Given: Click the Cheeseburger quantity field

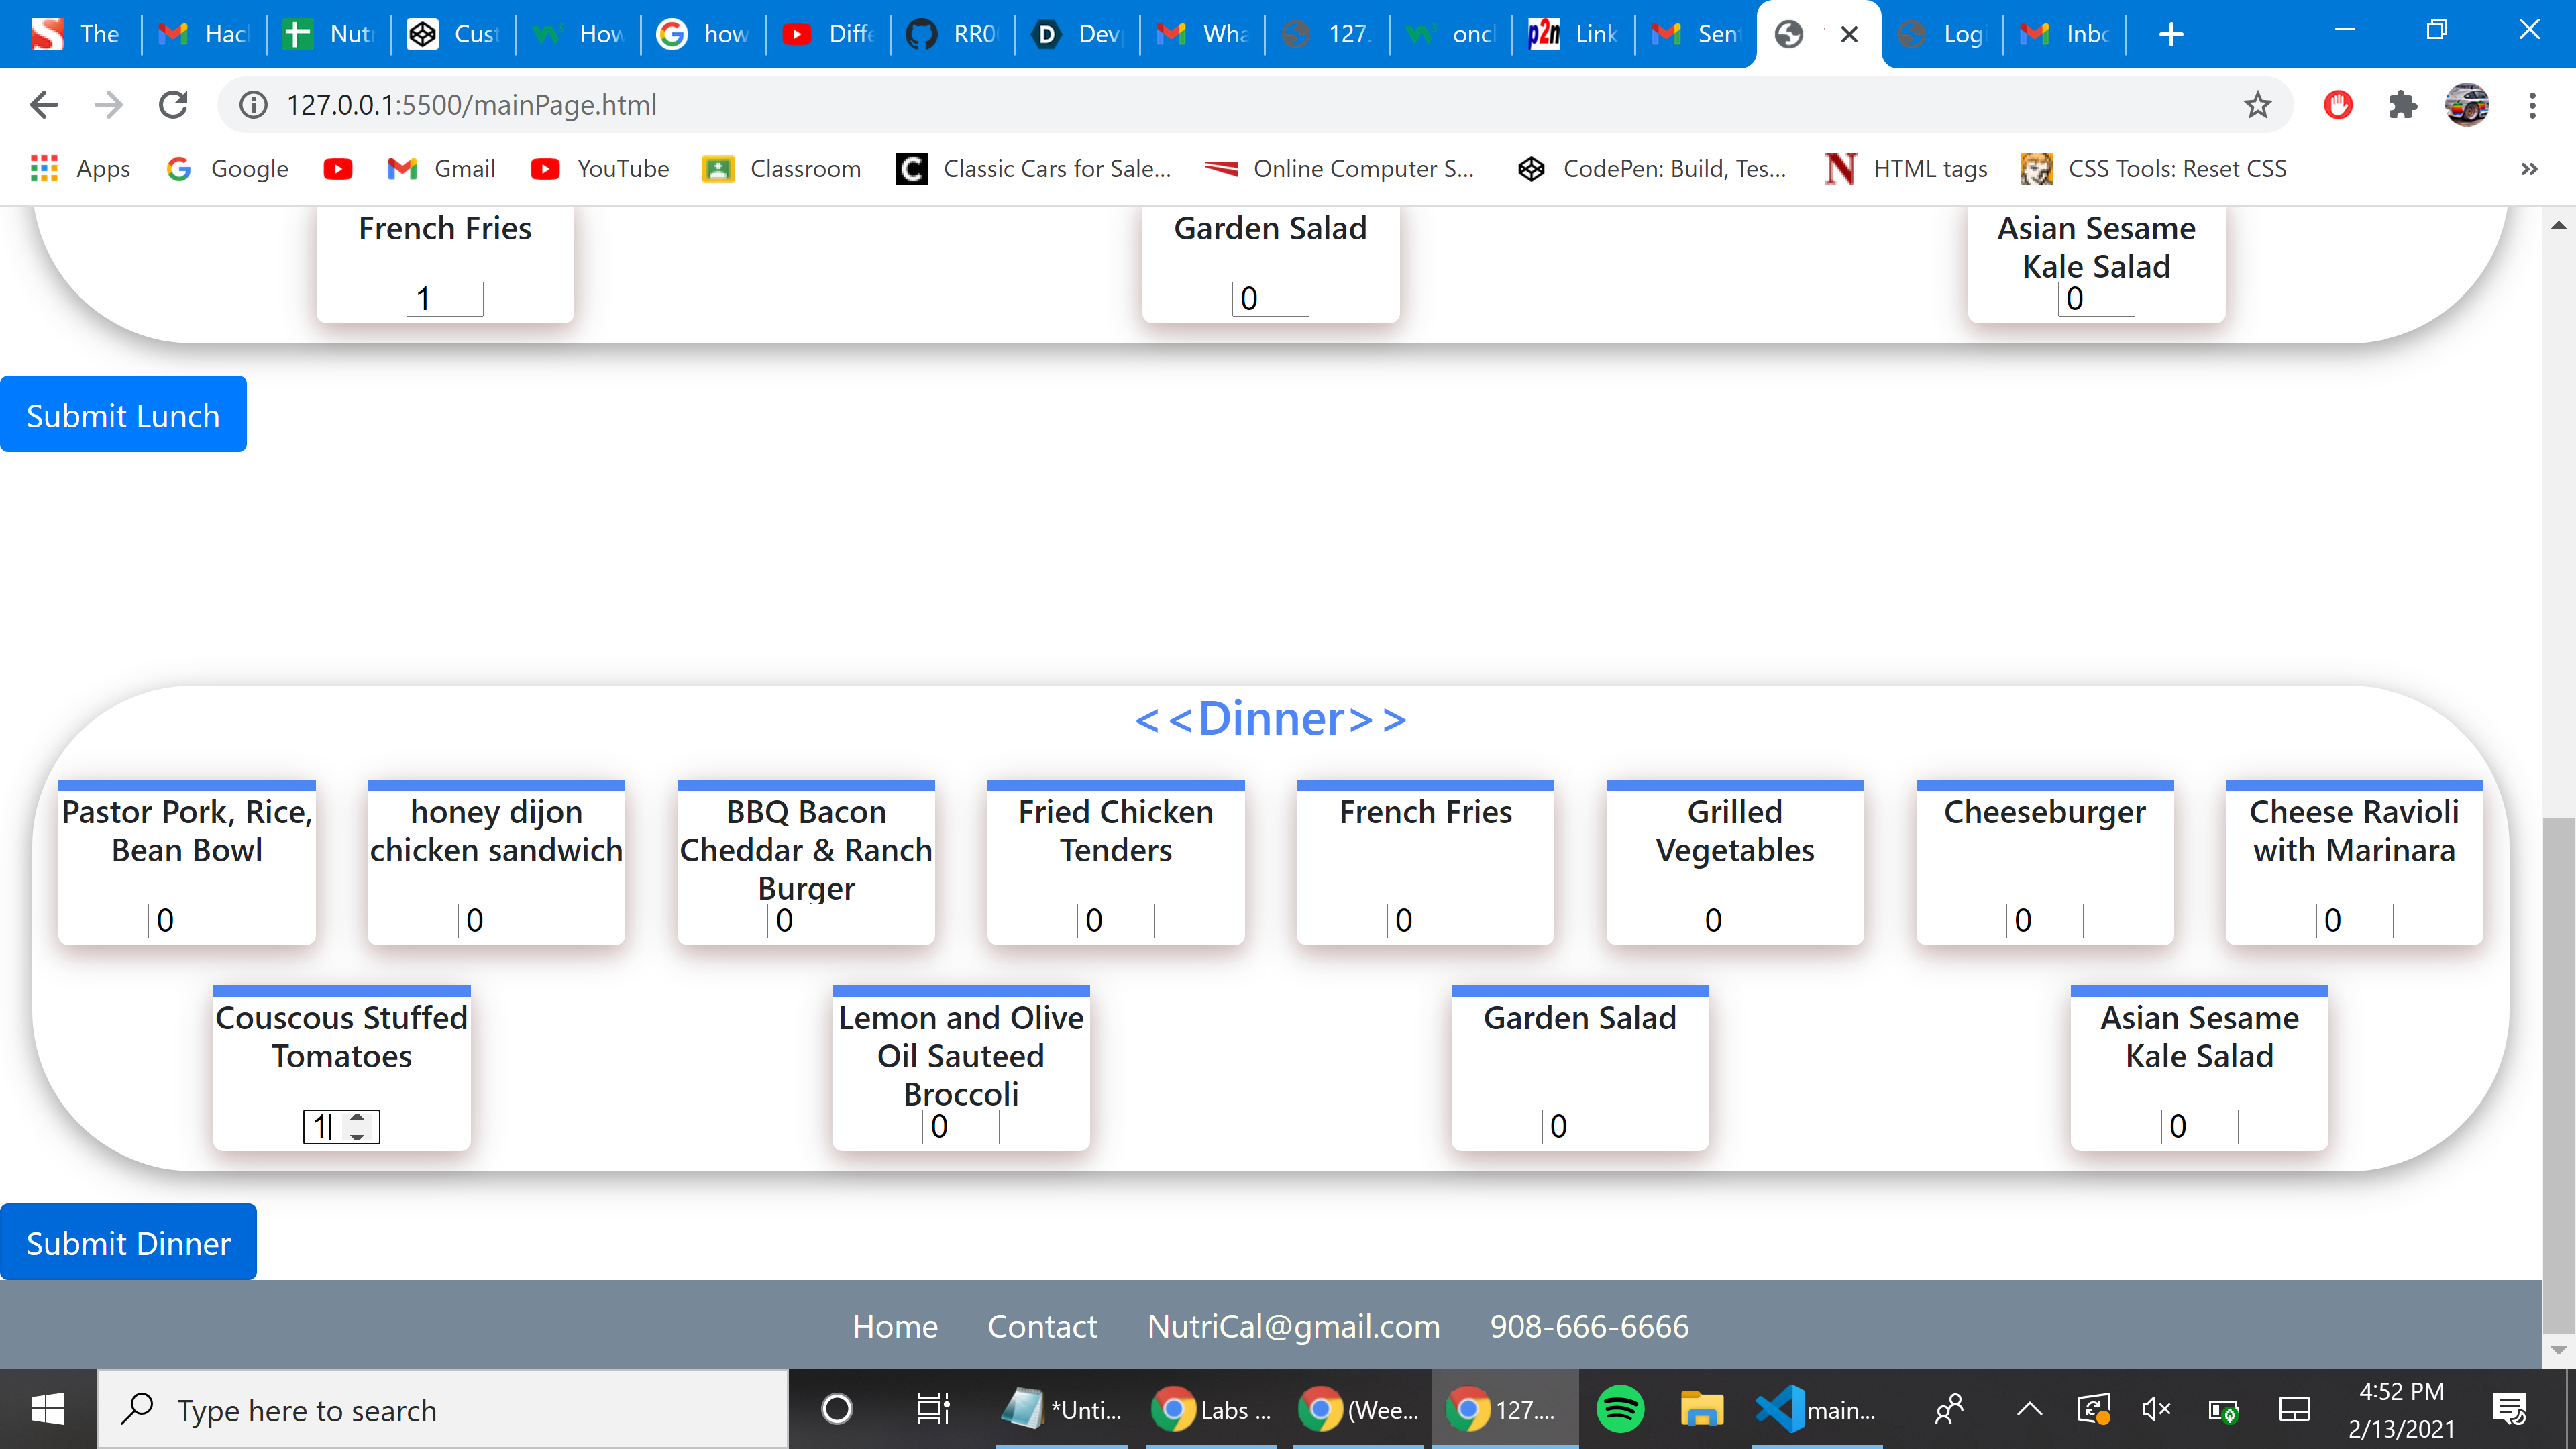Looking at the screenshot, I should point(2044,920).
